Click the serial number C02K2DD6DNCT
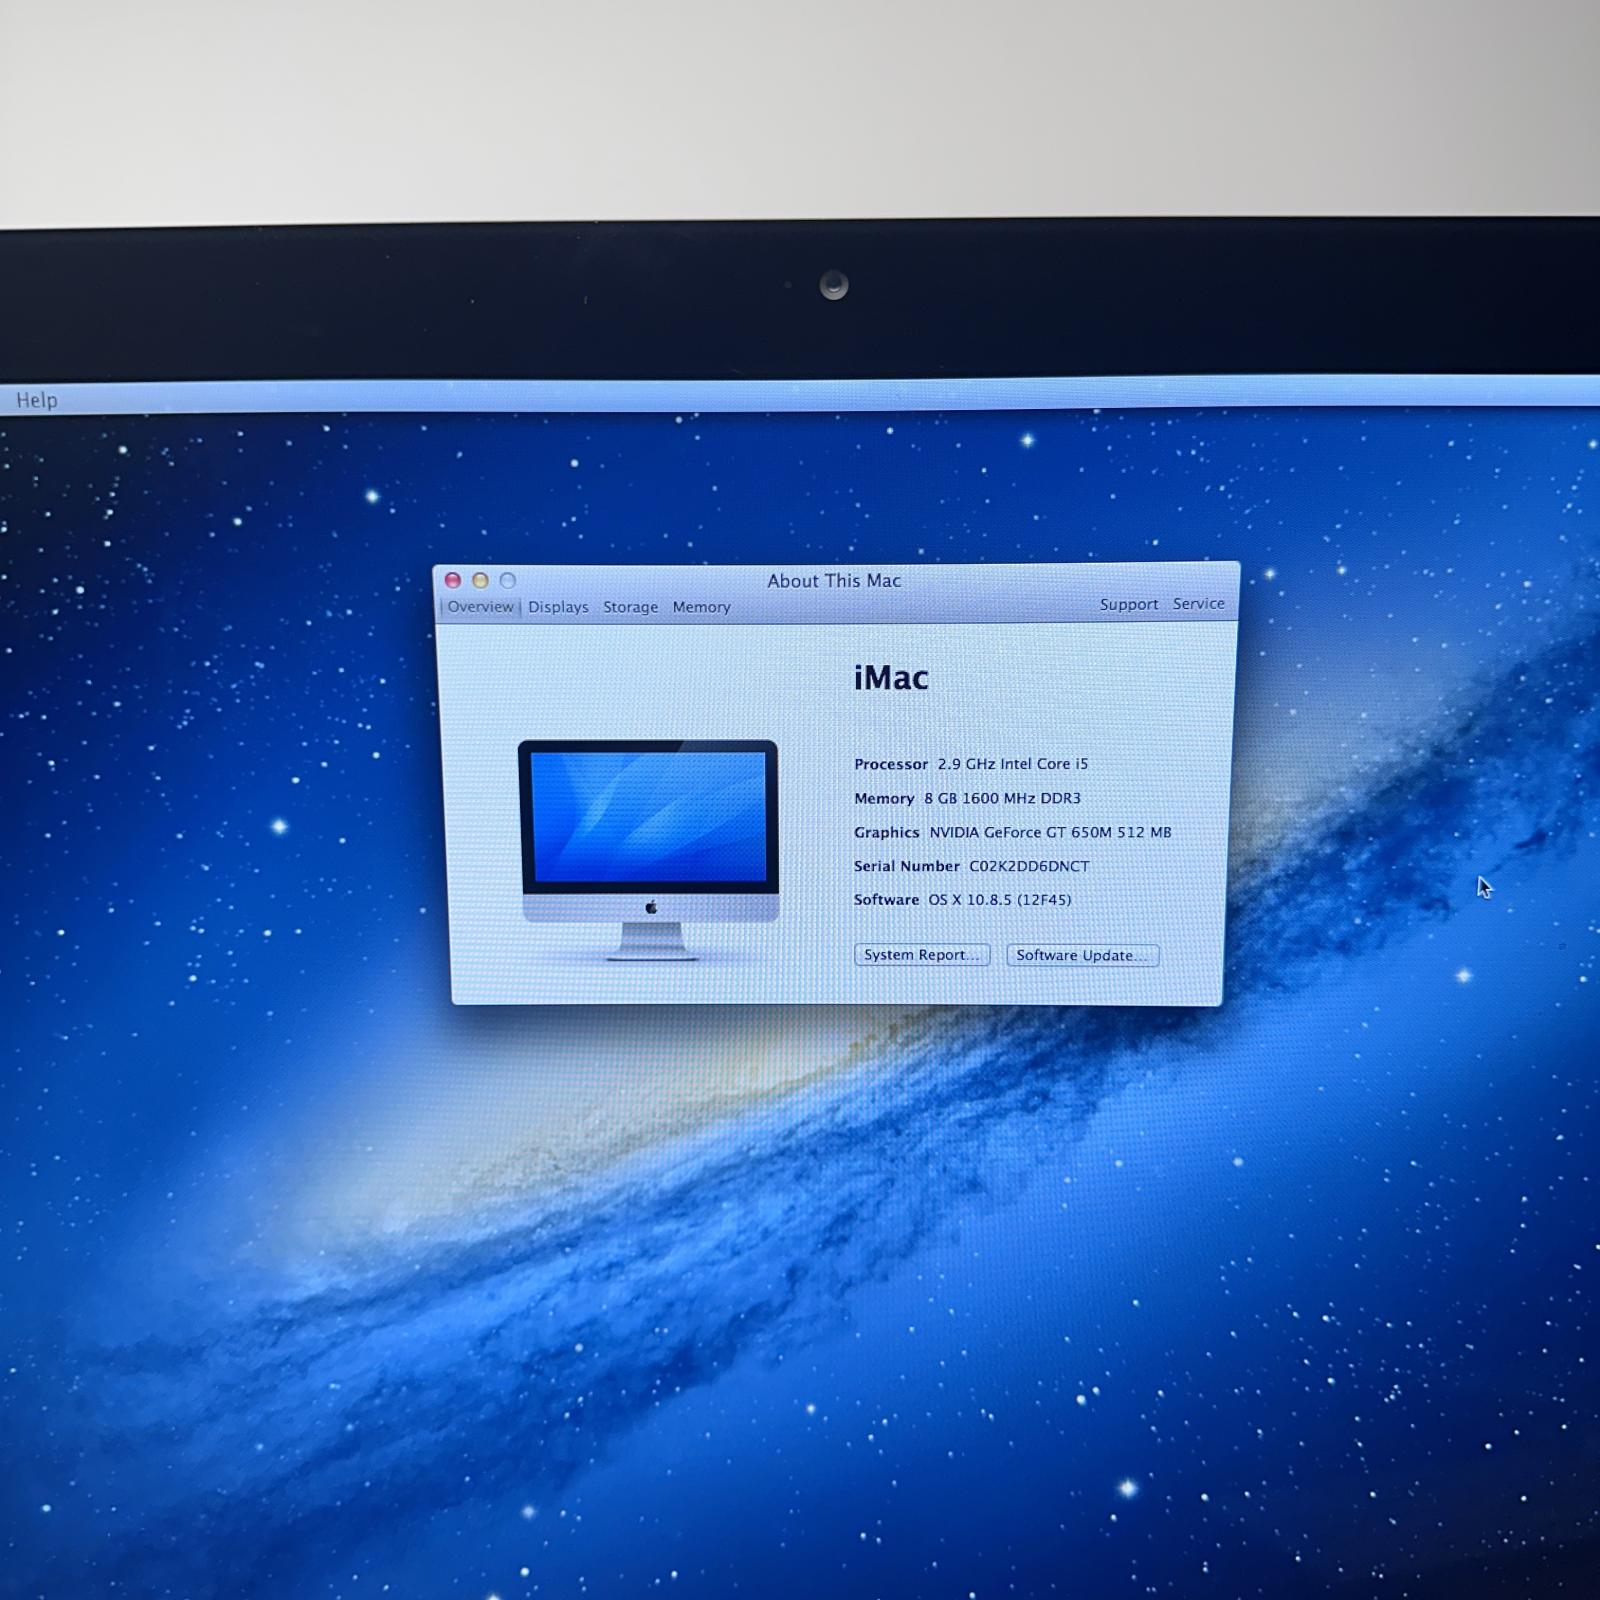1600x1600 pixels. point(1028,866)
